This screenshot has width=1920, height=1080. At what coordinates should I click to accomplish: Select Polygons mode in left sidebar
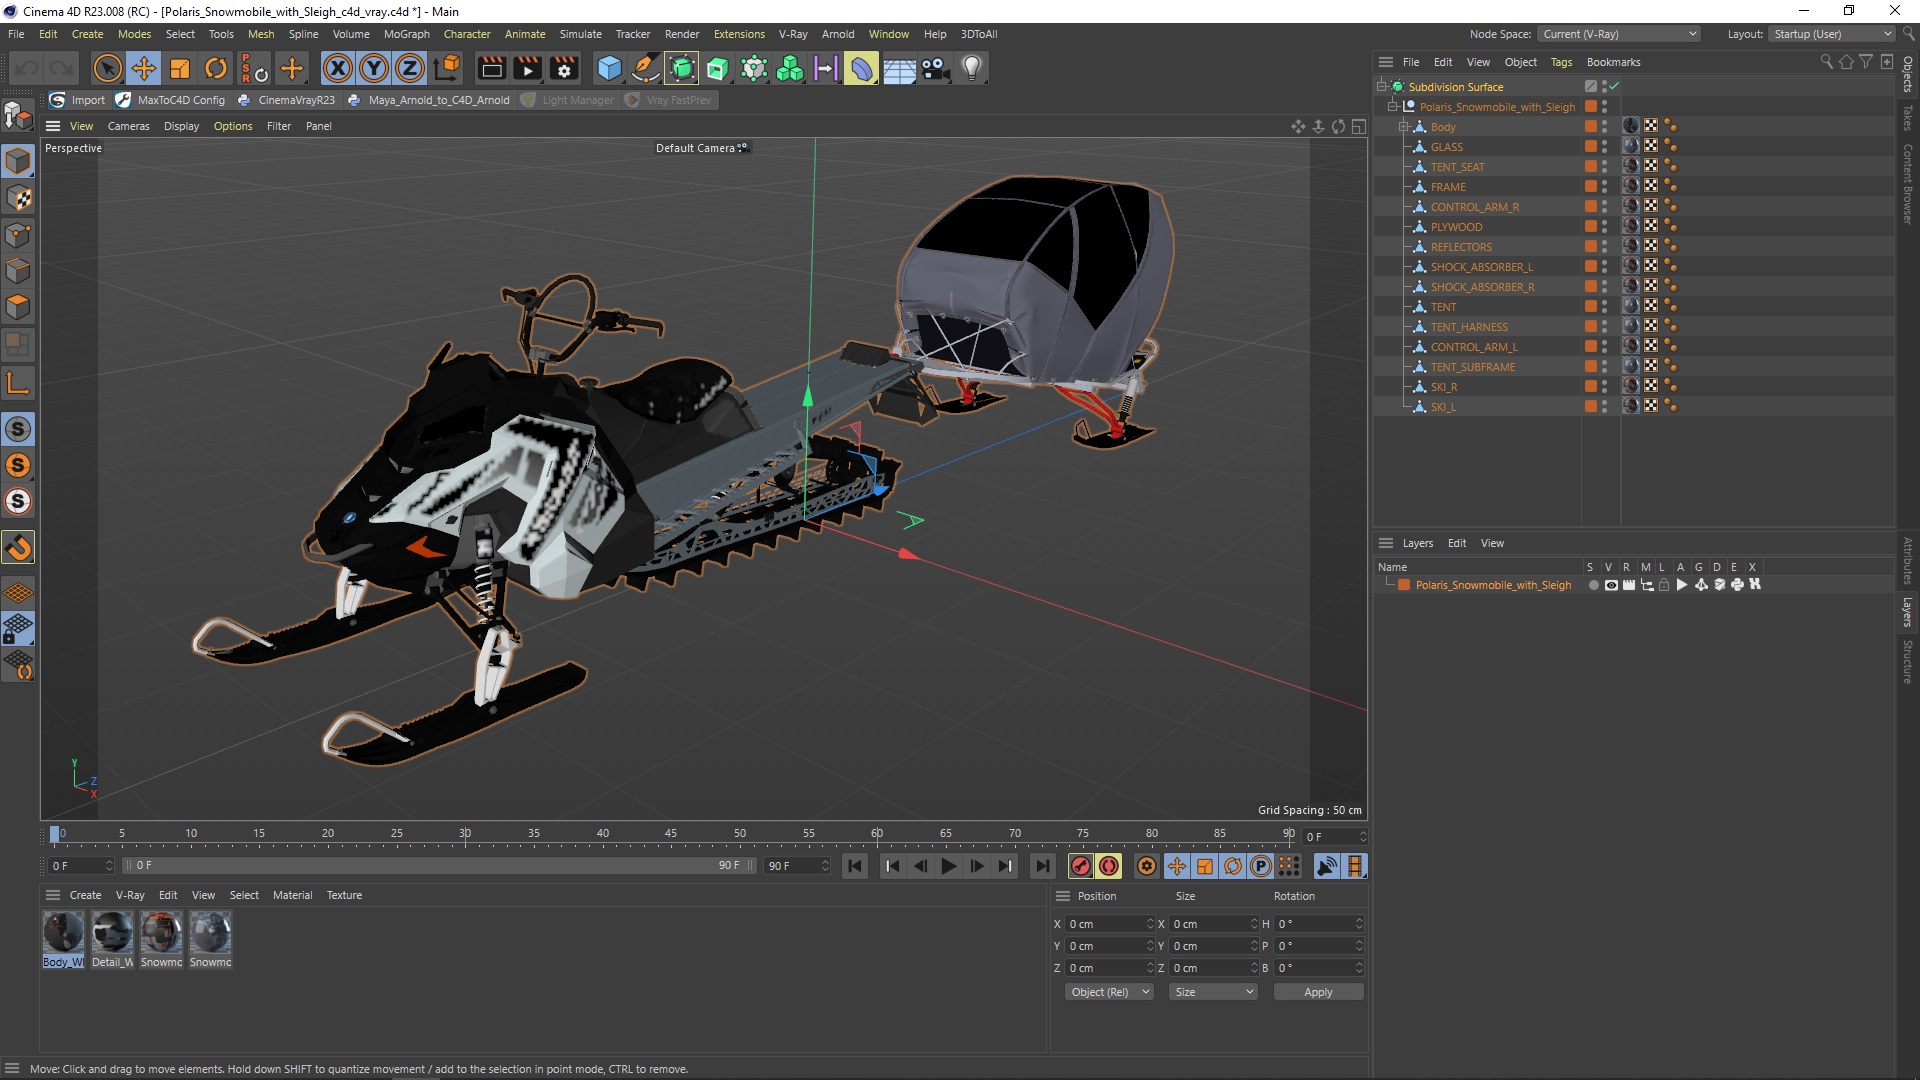coord(18,307)
